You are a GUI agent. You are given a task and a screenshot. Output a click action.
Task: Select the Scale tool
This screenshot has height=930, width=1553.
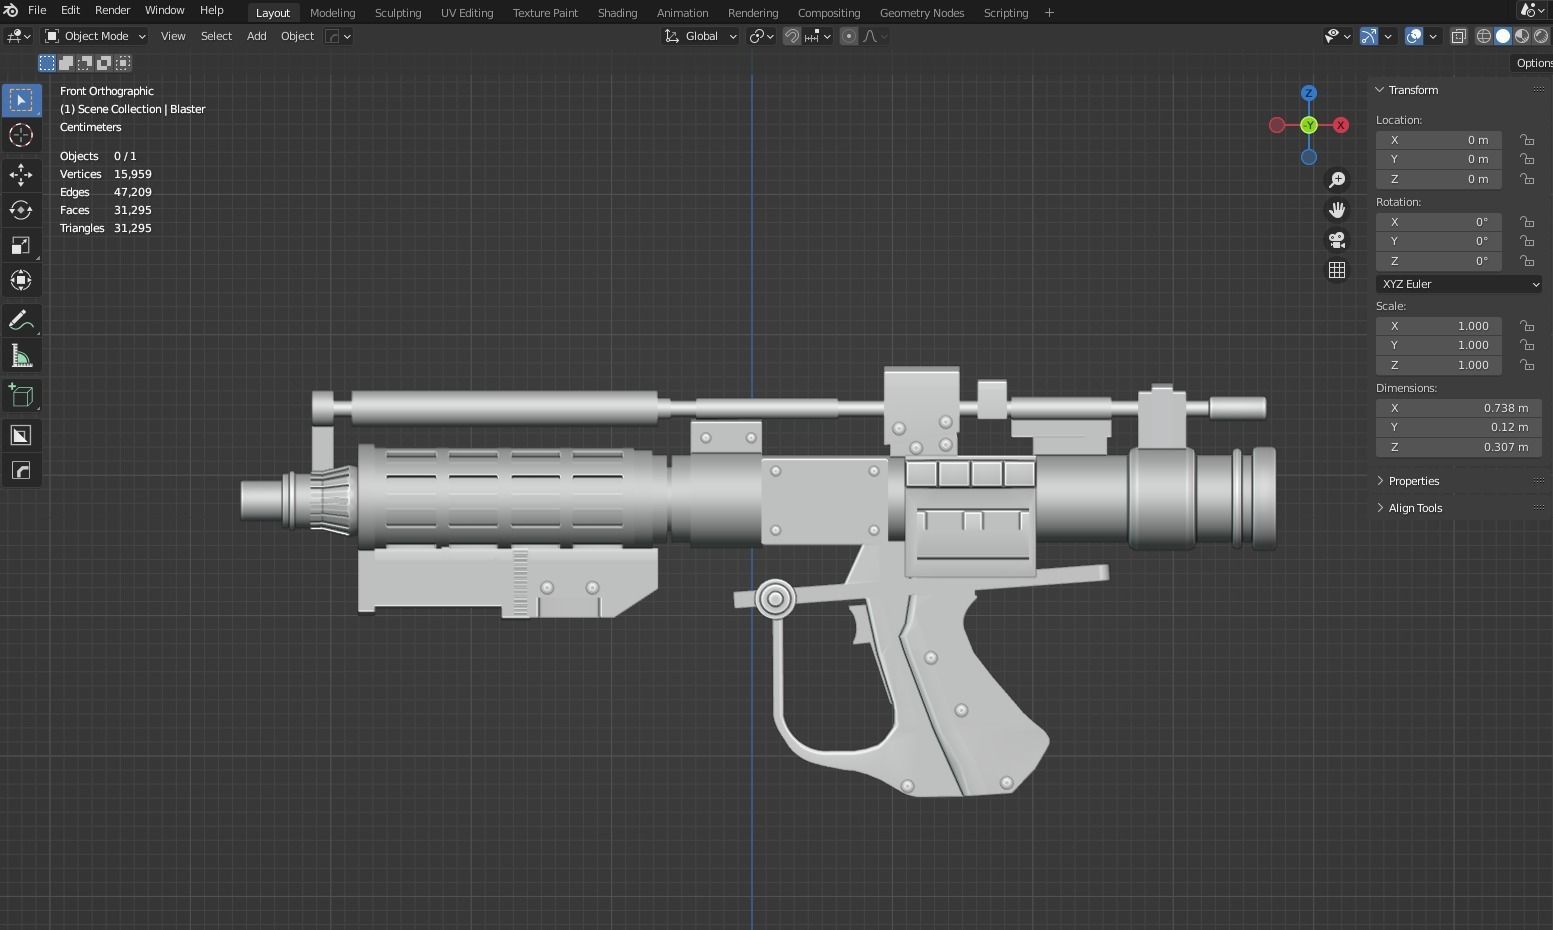(21, 245)
